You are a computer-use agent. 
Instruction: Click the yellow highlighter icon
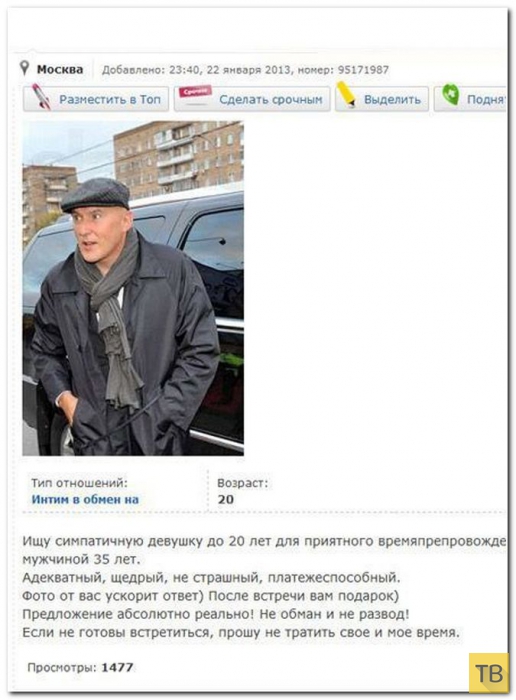[345, 94]
